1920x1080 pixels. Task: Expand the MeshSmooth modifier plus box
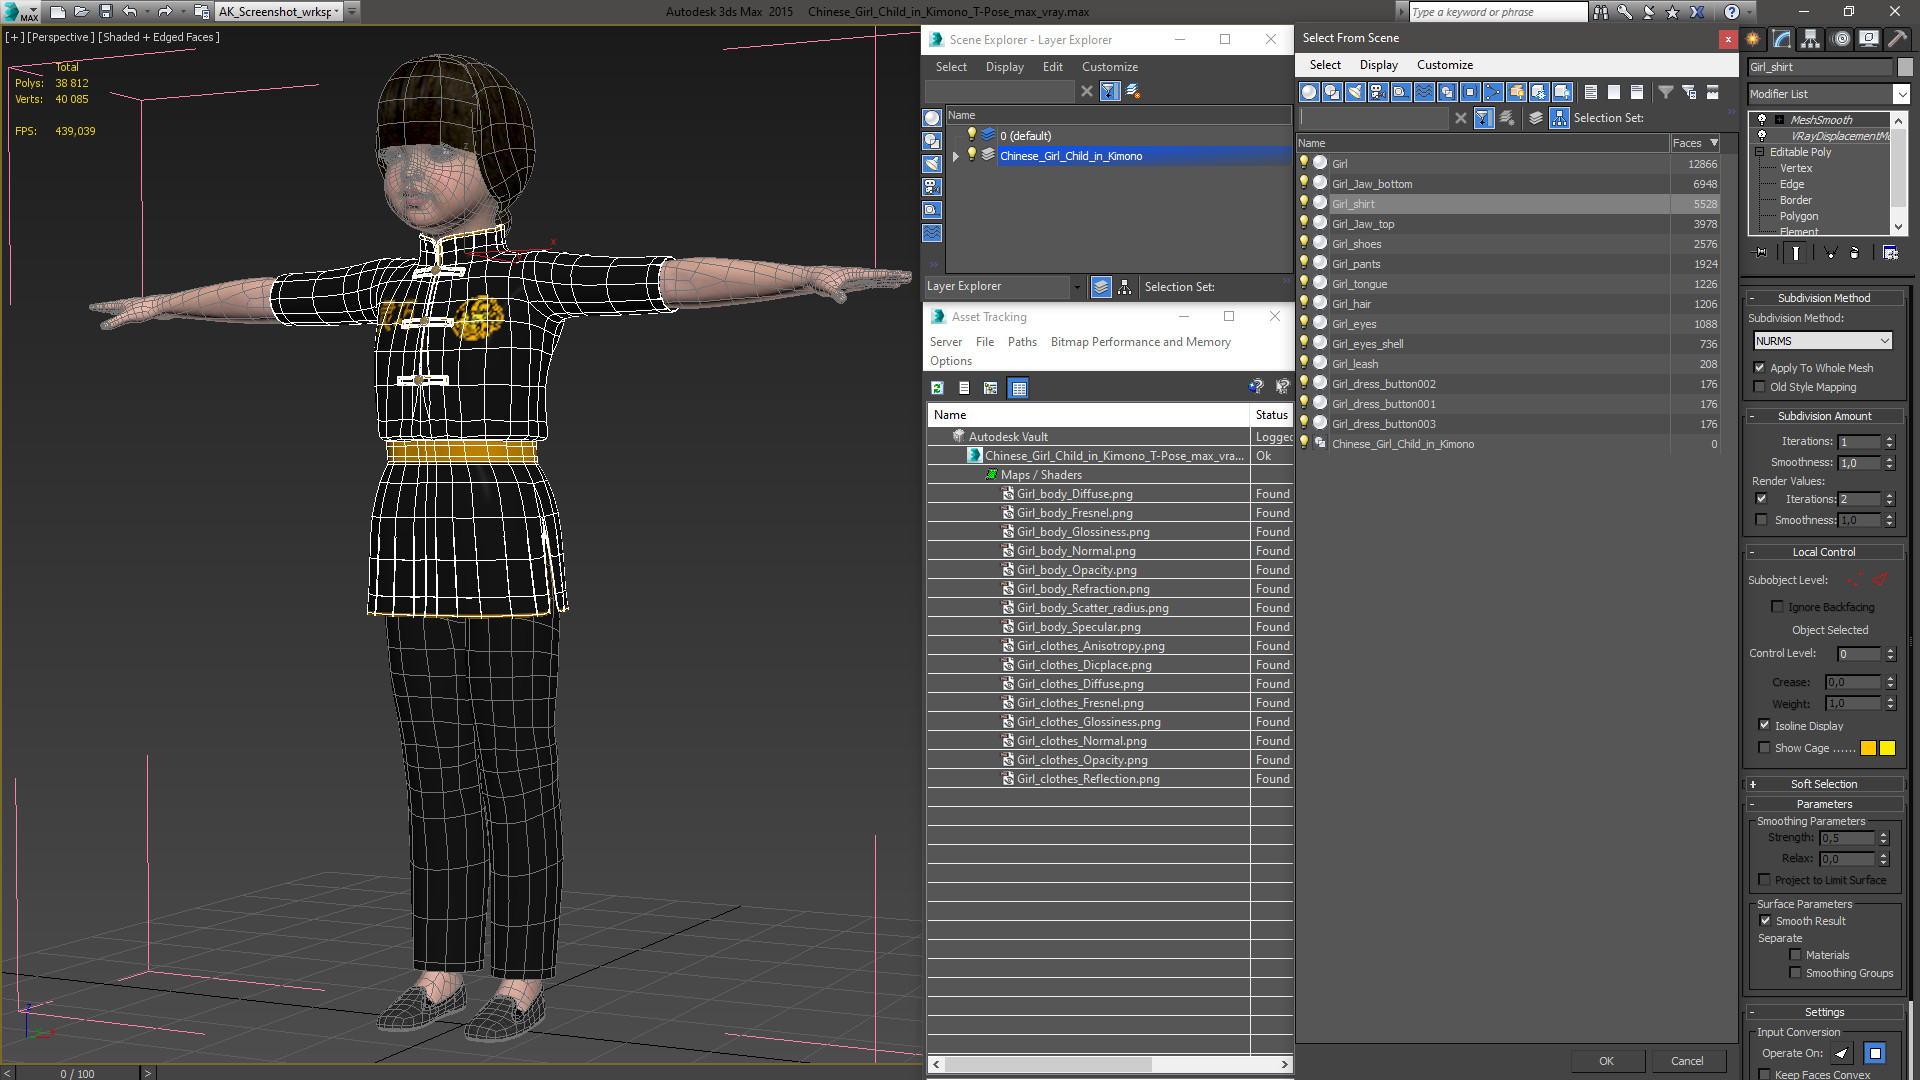1779,120
